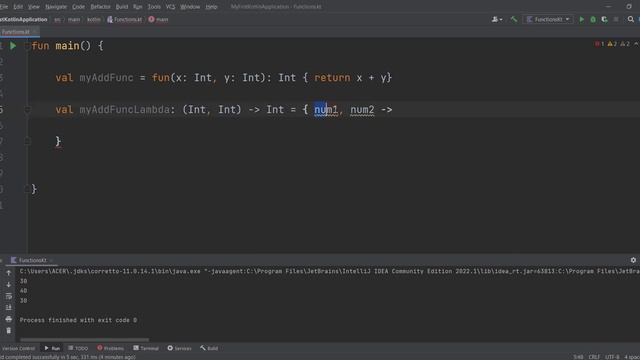Click the horizontal scrollbar in the Run console
The image size is (640, 360).
tap(84, 340)
